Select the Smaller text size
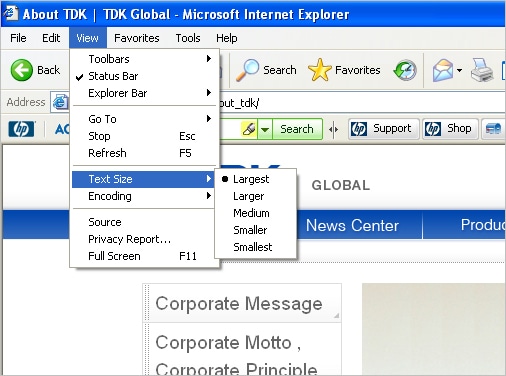 [255, 230]
